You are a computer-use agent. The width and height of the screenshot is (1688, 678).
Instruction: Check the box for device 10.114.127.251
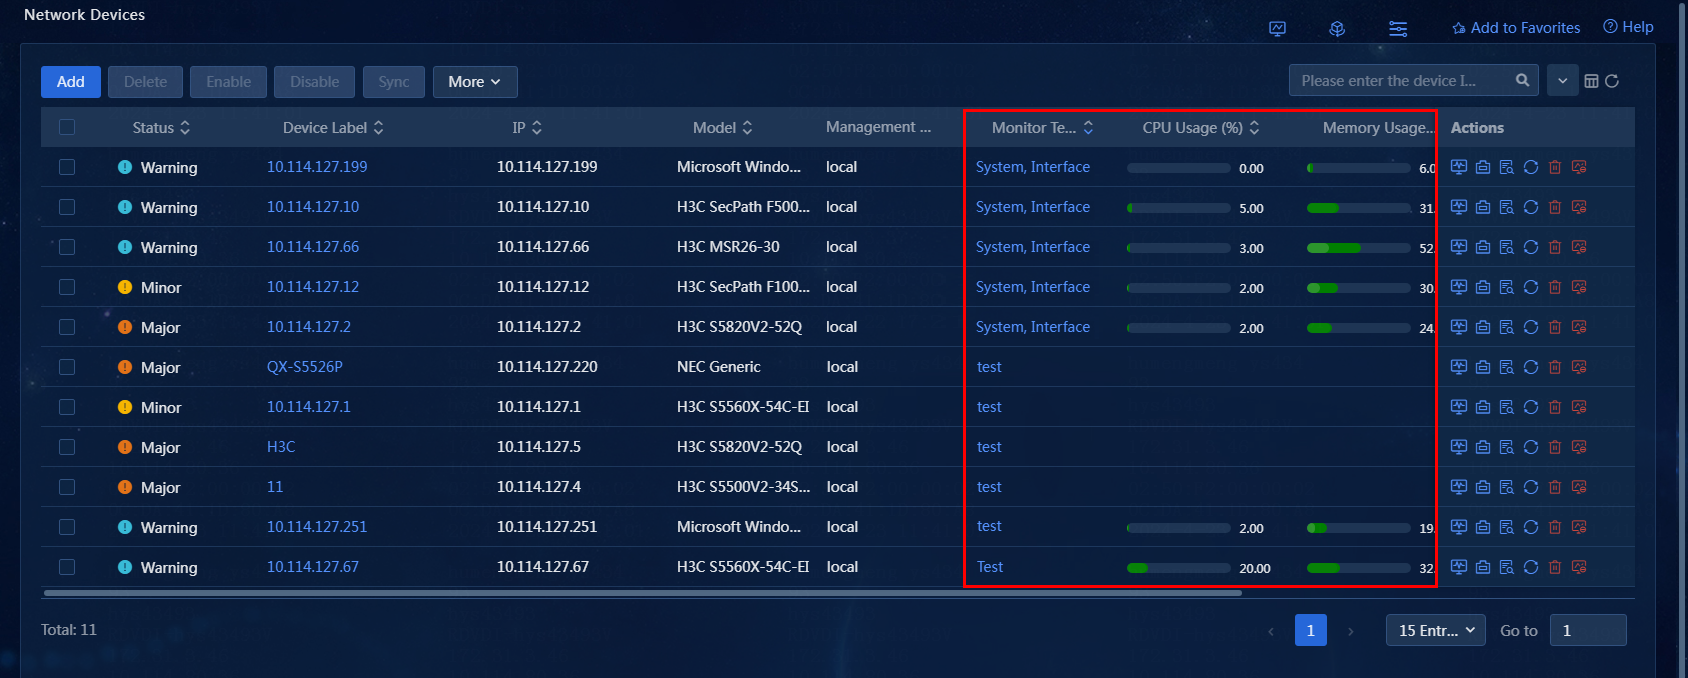(67, 527)
